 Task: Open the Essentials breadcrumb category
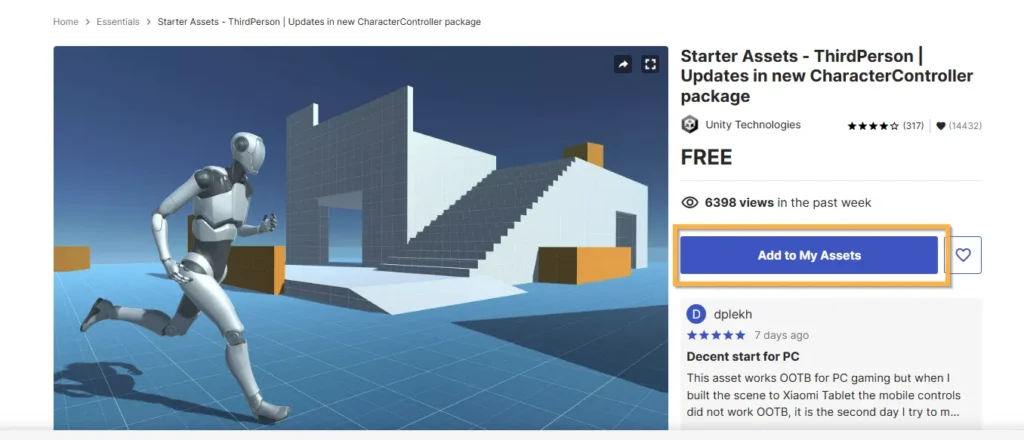(x=118, y=22)
